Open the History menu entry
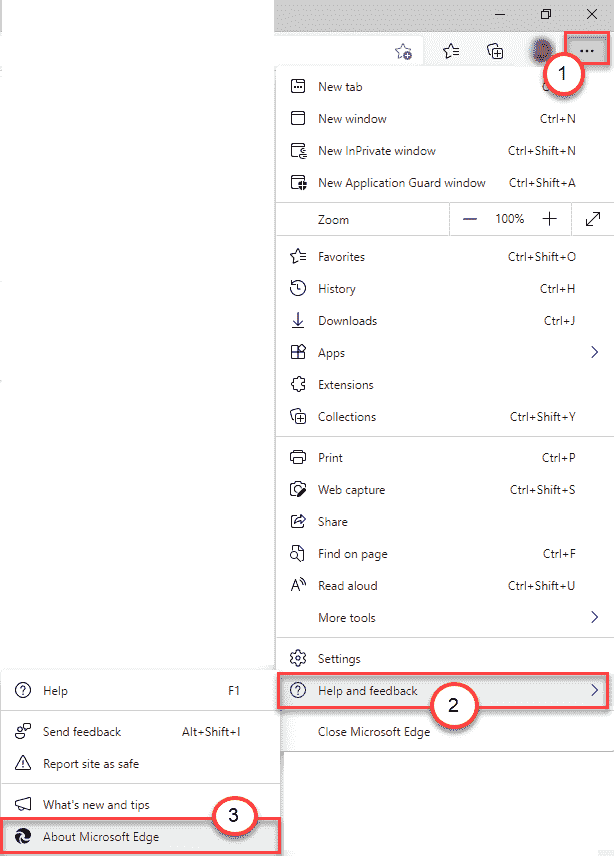Screen dimensions: 614x856 [336, 289]
